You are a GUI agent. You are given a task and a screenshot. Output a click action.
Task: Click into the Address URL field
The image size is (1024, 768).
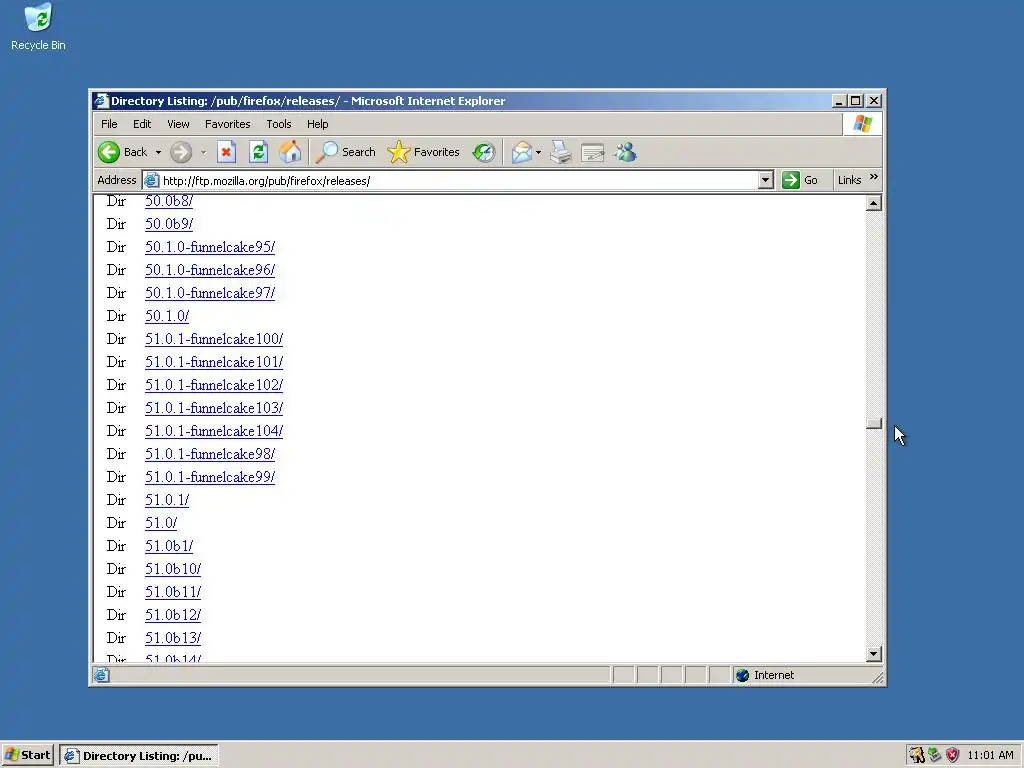(x=458, y=181)
